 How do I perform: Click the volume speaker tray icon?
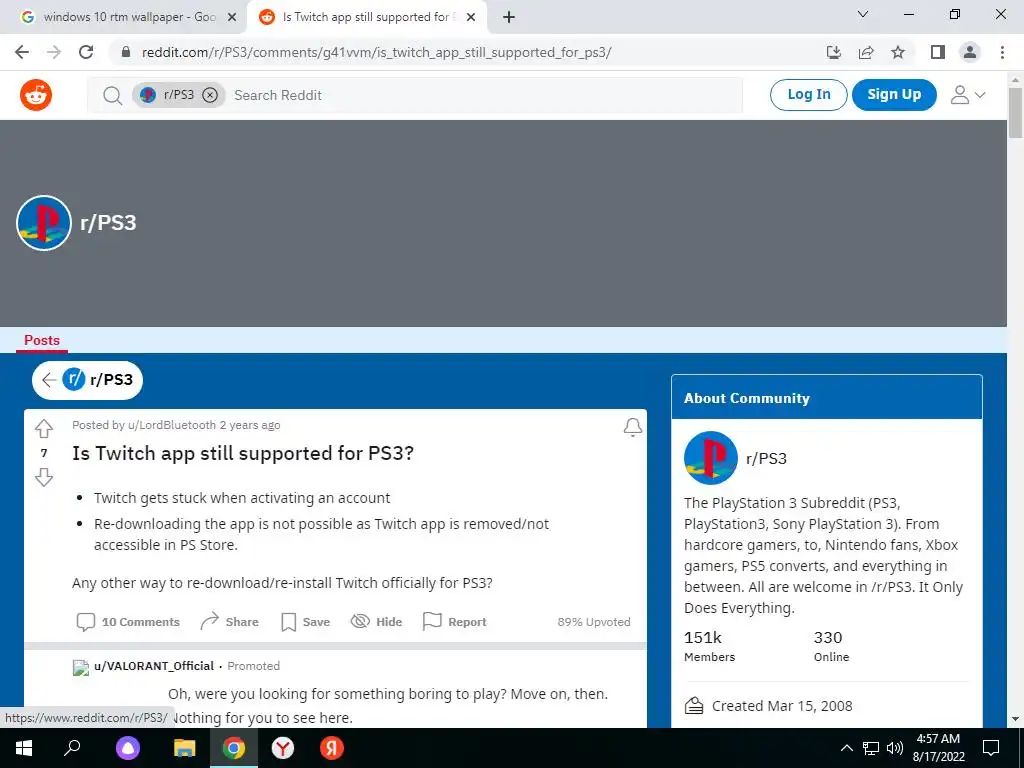[895, 748]
